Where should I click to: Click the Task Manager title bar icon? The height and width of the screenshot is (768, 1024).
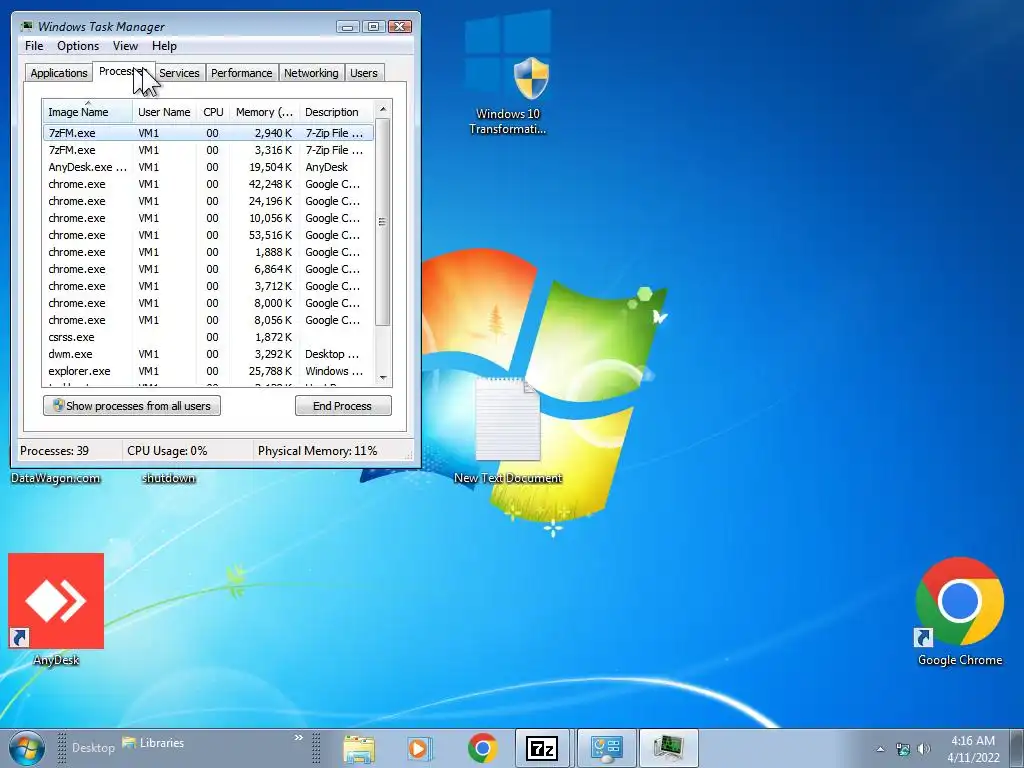pyautogui.click(x=27, y=26)
